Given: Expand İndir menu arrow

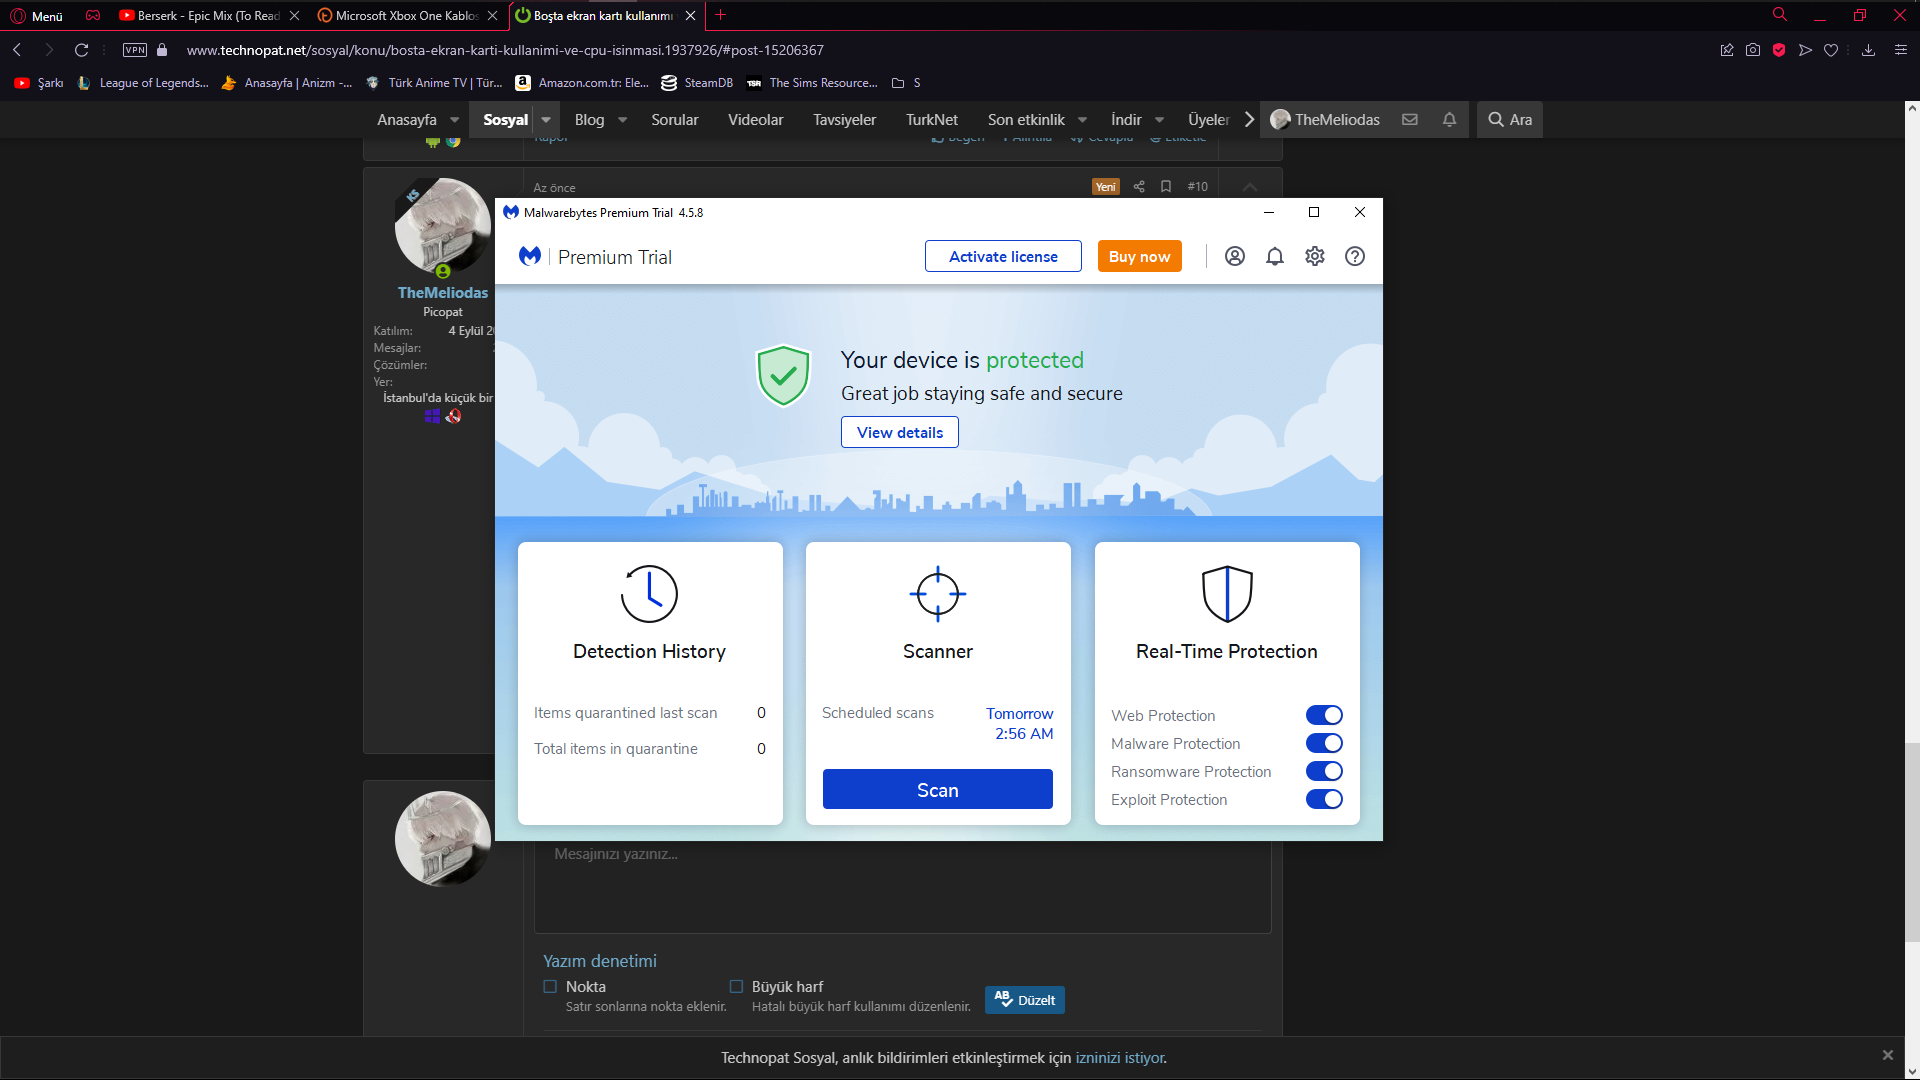Looking at the screenshot, I should [1159, 120].
